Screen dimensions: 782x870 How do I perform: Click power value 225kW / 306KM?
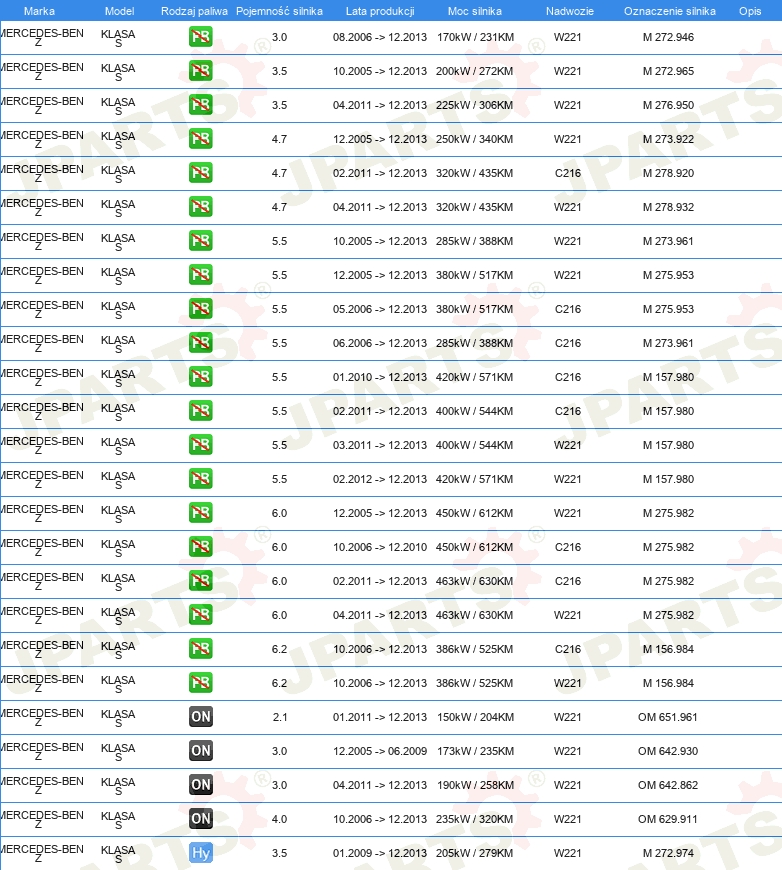475,105
